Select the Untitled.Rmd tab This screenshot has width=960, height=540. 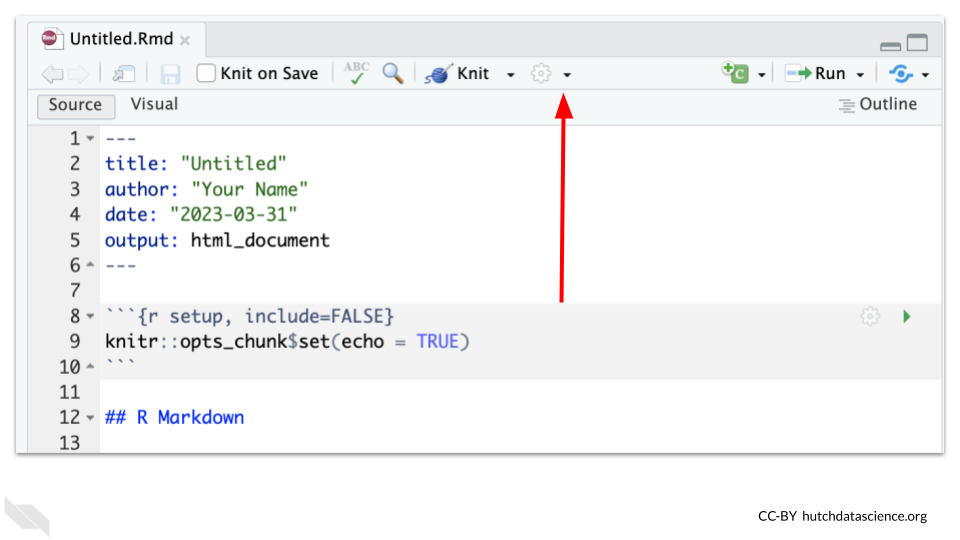click(116, 39)
